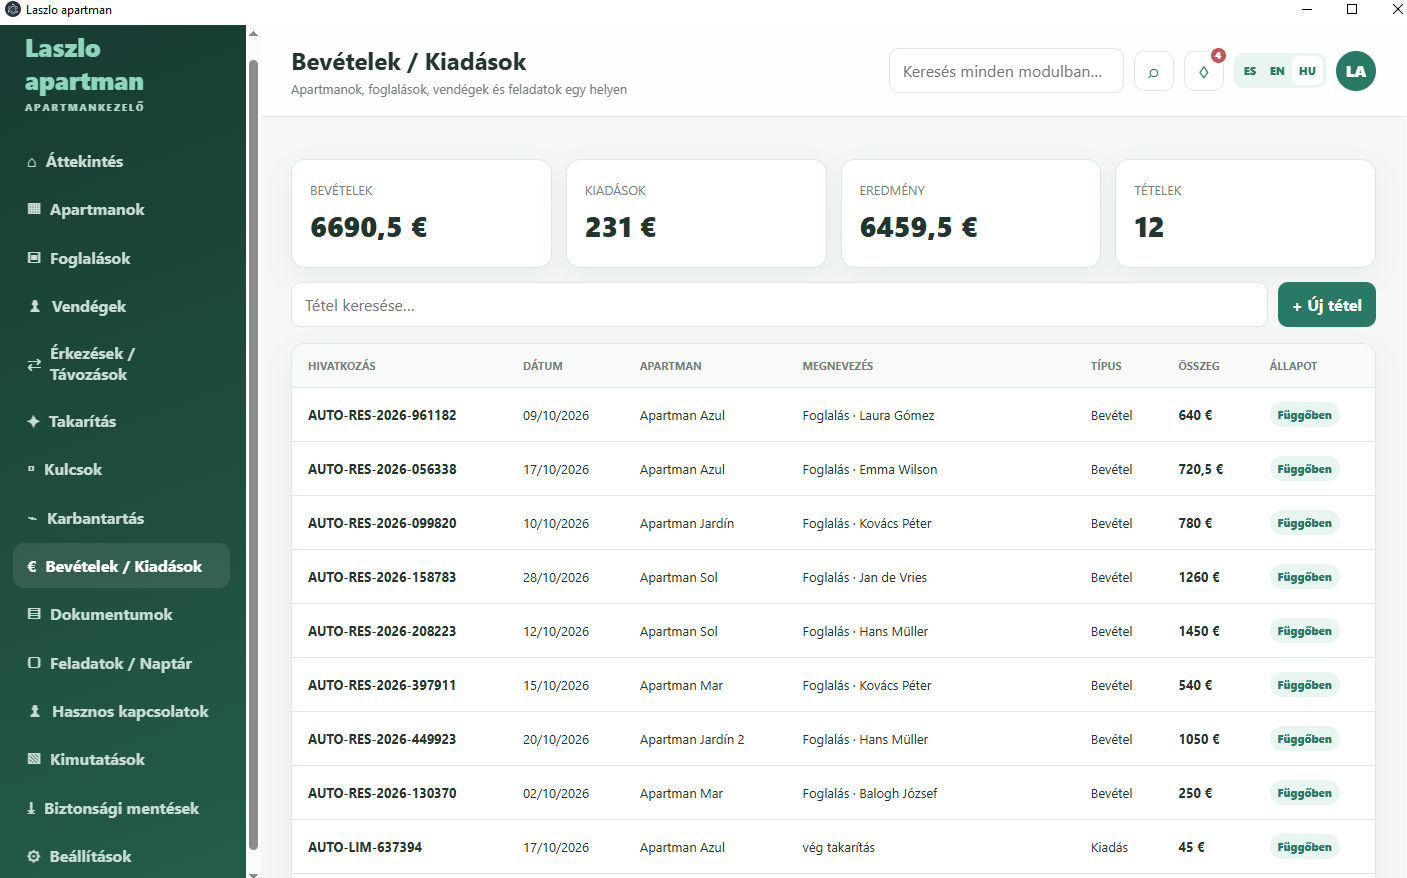Go to Apartmanok in the sidebar
1407x878 pixels.
(121, 210)
